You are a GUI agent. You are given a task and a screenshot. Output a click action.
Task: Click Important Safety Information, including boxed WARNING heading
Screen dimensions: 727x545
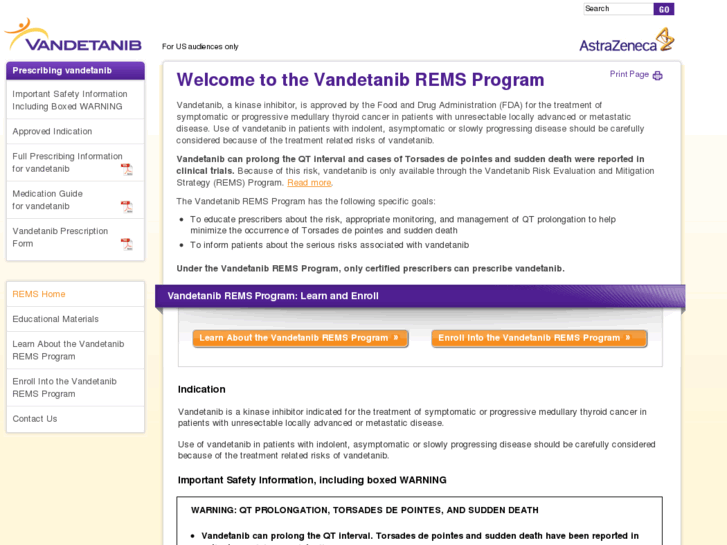coord(312,480)
